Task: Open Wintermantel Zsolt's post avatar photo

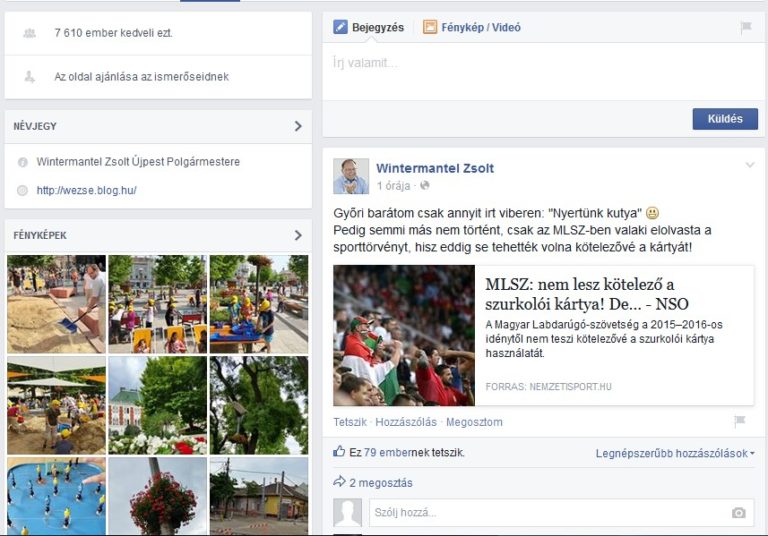Action: coord(351,176)
